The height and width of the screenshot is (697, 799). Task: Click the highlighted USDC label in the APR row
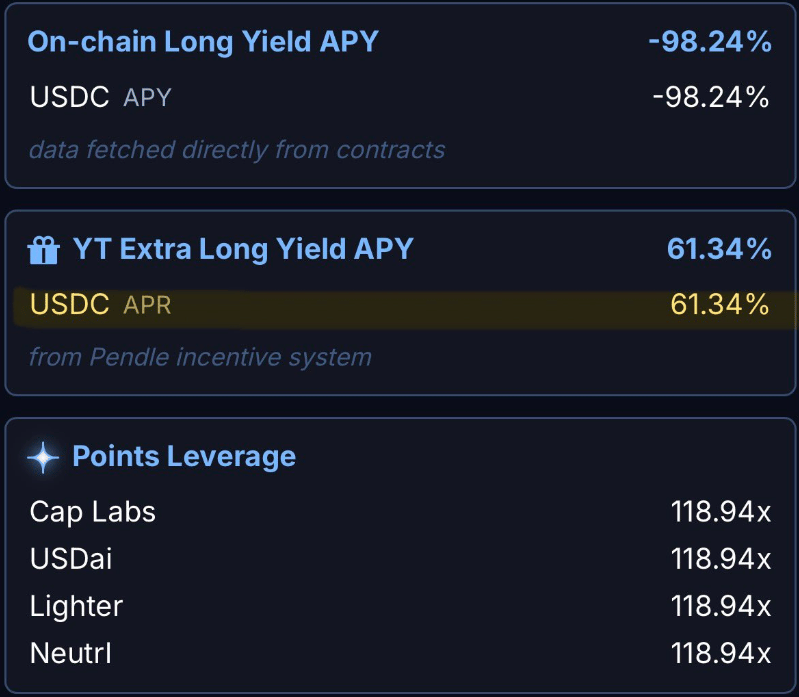[x=70, y=304]
